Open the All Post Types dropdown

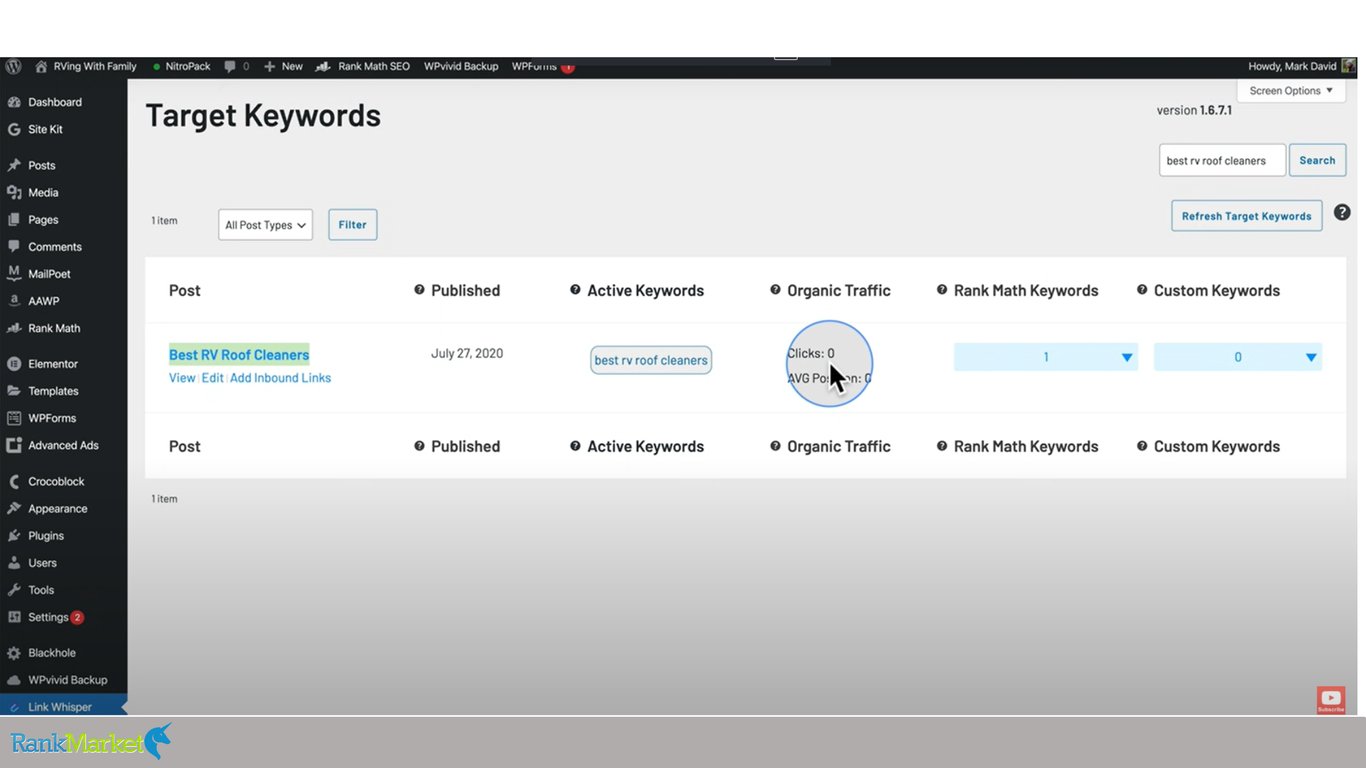point(265,225)
